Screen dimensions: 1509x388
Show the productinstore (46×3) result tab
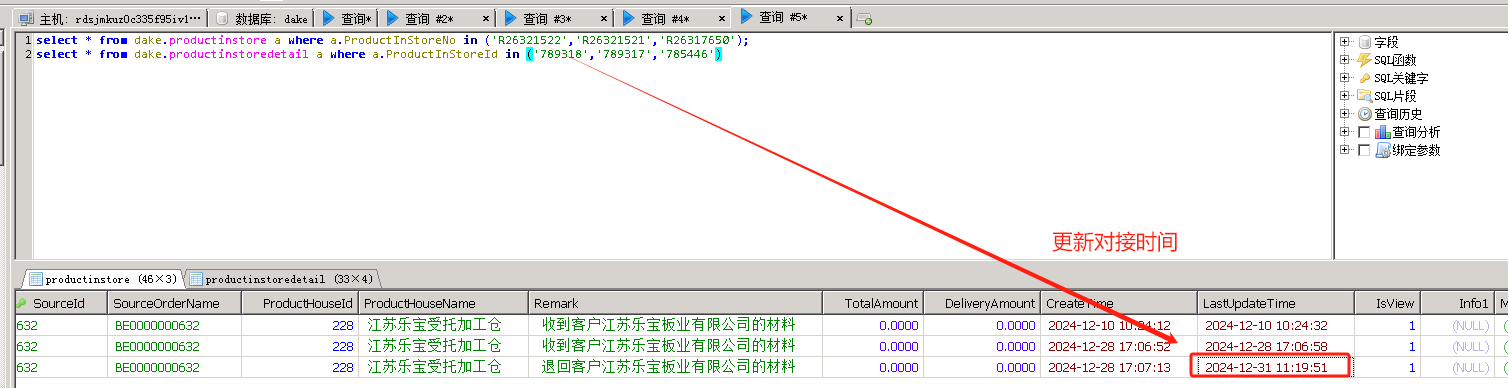click(104, 279)
